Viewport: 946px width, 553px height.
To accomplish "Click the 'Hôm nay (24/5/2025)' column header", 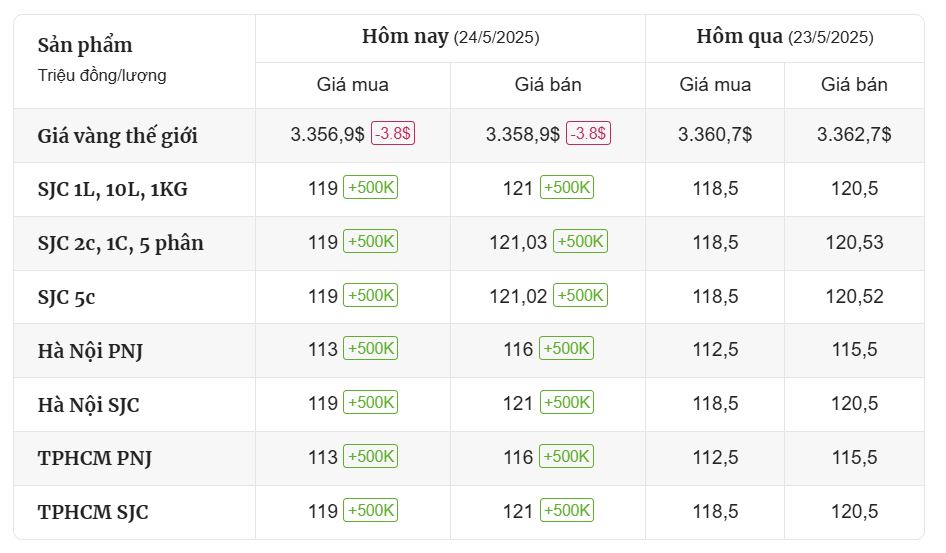I will pyautogui.click(x=451, y=37).
